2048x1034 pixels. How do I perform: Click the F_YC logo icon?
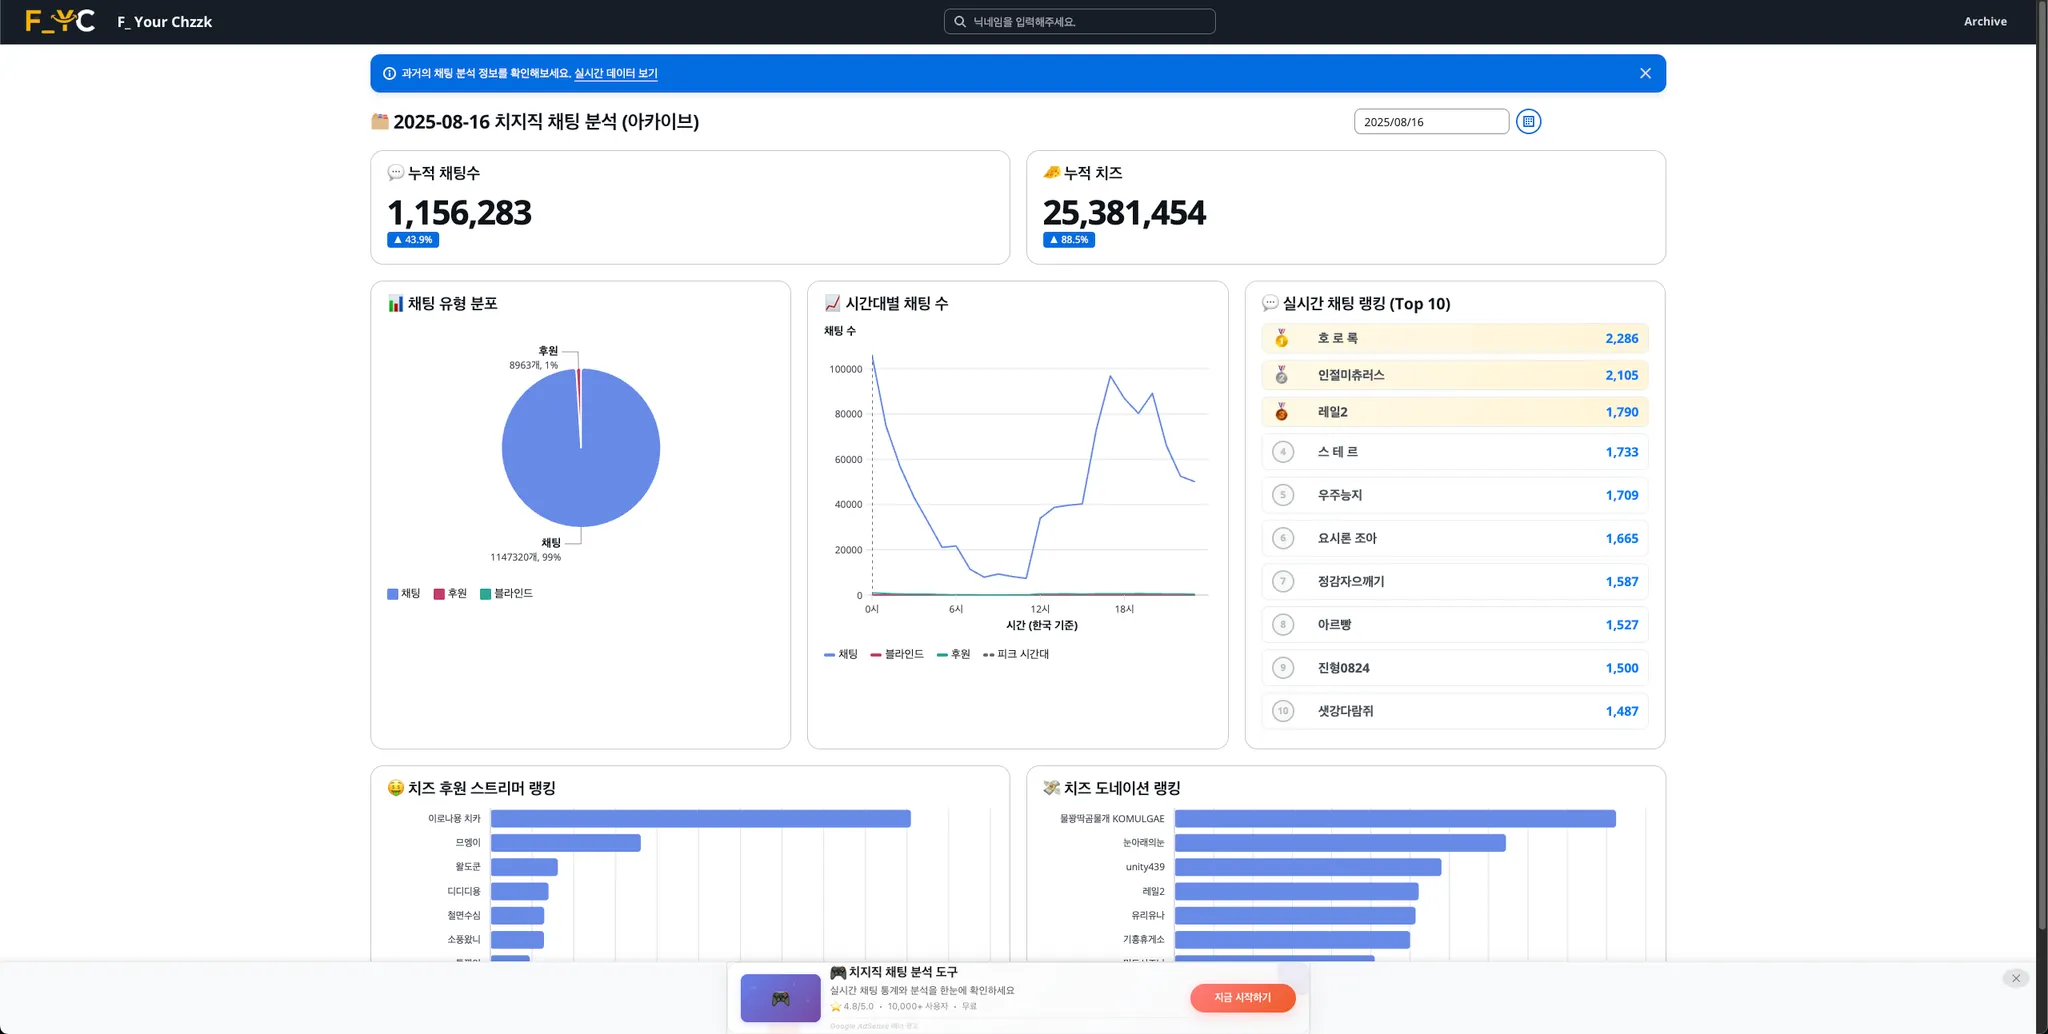coord(60,21)
